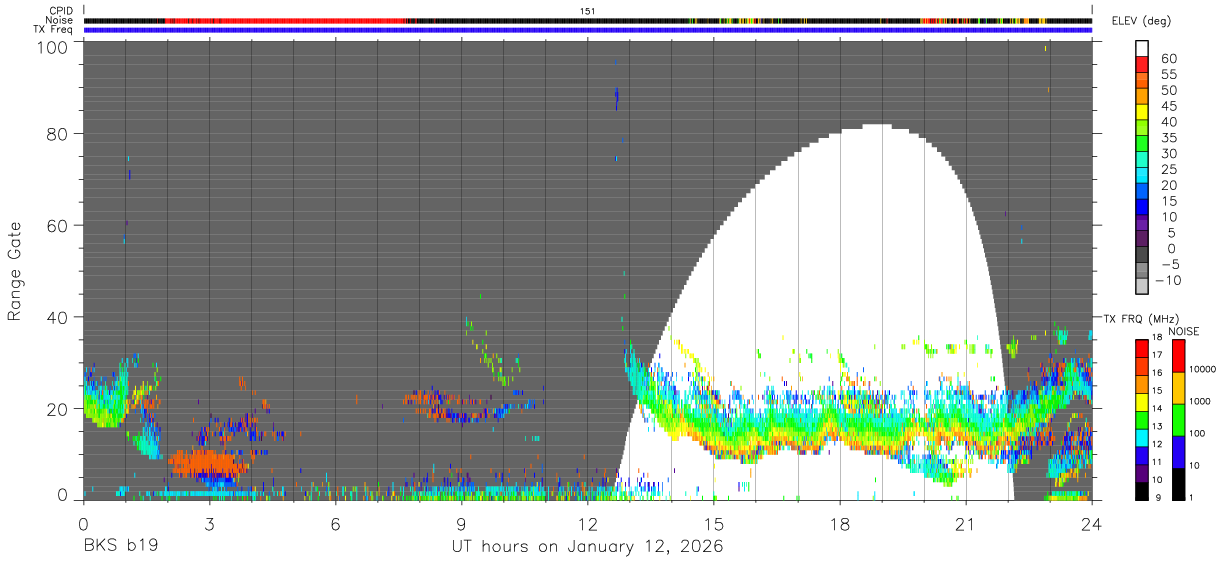Click the BKS b19 radar label
This screenshot has height=567, width=1228.
pos(120,547)
